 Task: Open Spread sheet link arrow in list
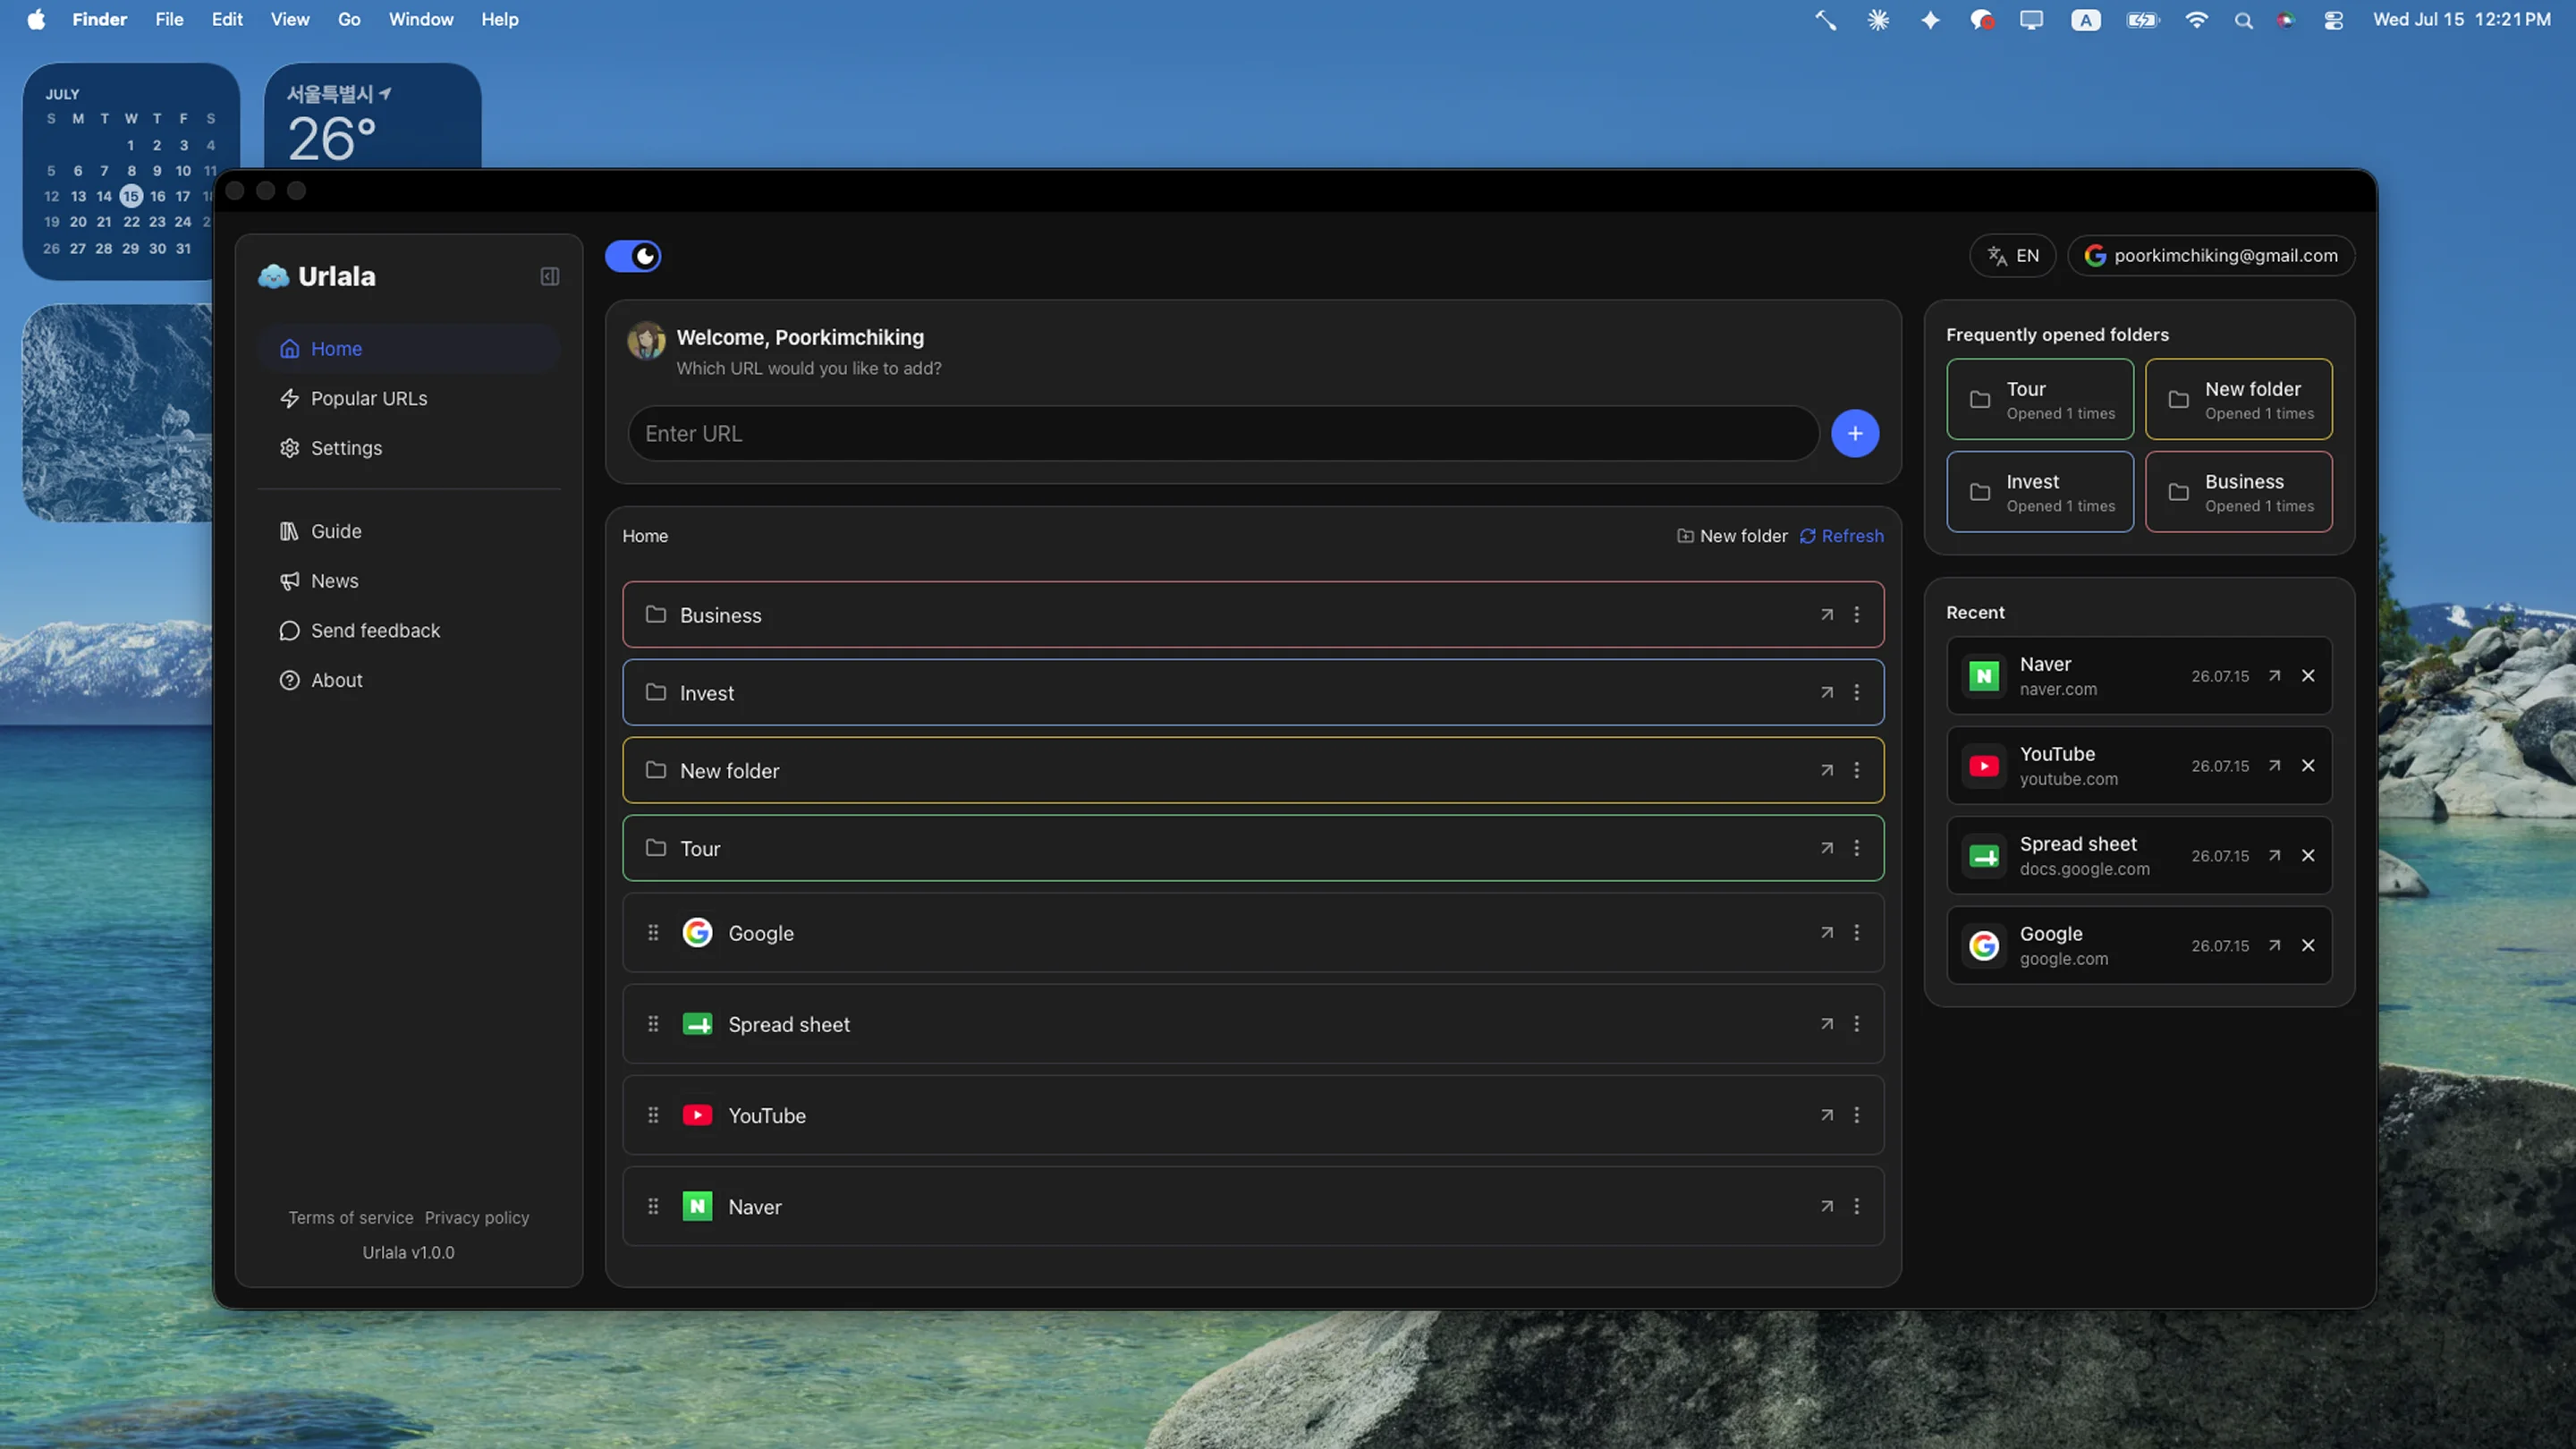pyautogui.click(x=1827, y=1025)
